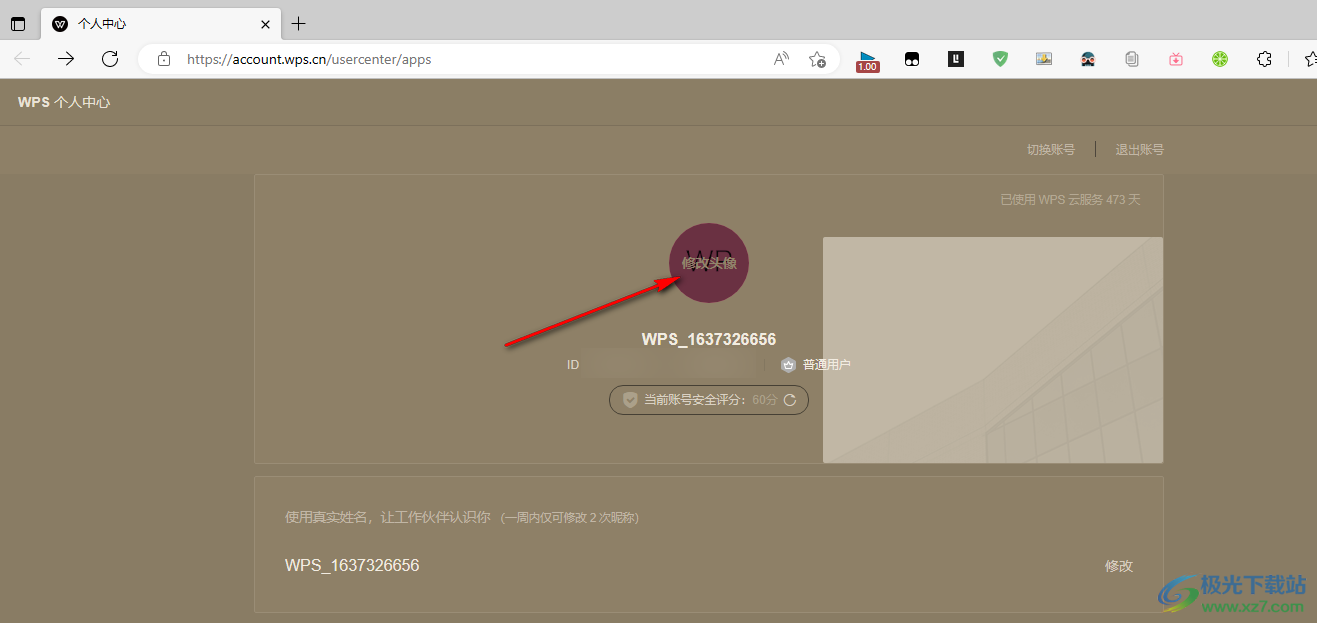Click the green shield extension icon
The height and width of the screenshot is (623, 1317).
click(1000, 59)
